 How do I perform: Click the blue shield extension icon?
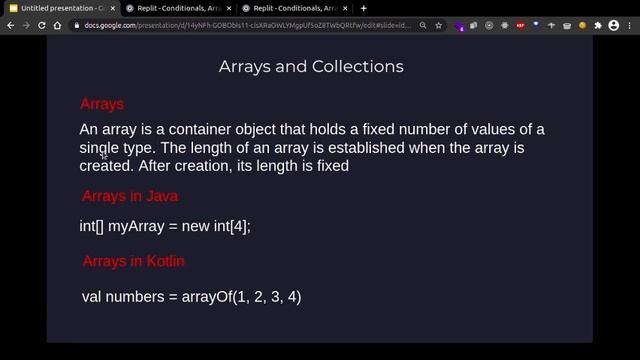[536, 25]
